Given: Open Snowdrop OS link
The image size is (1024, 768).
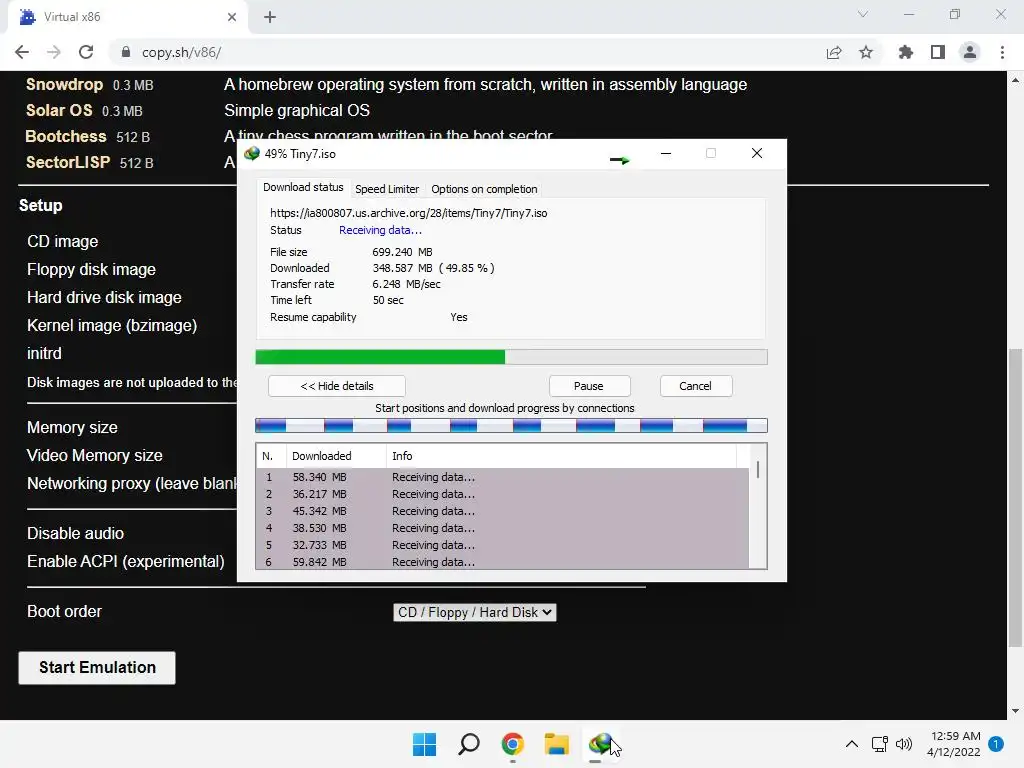Looking at the screenshot, I should (64, 85).
